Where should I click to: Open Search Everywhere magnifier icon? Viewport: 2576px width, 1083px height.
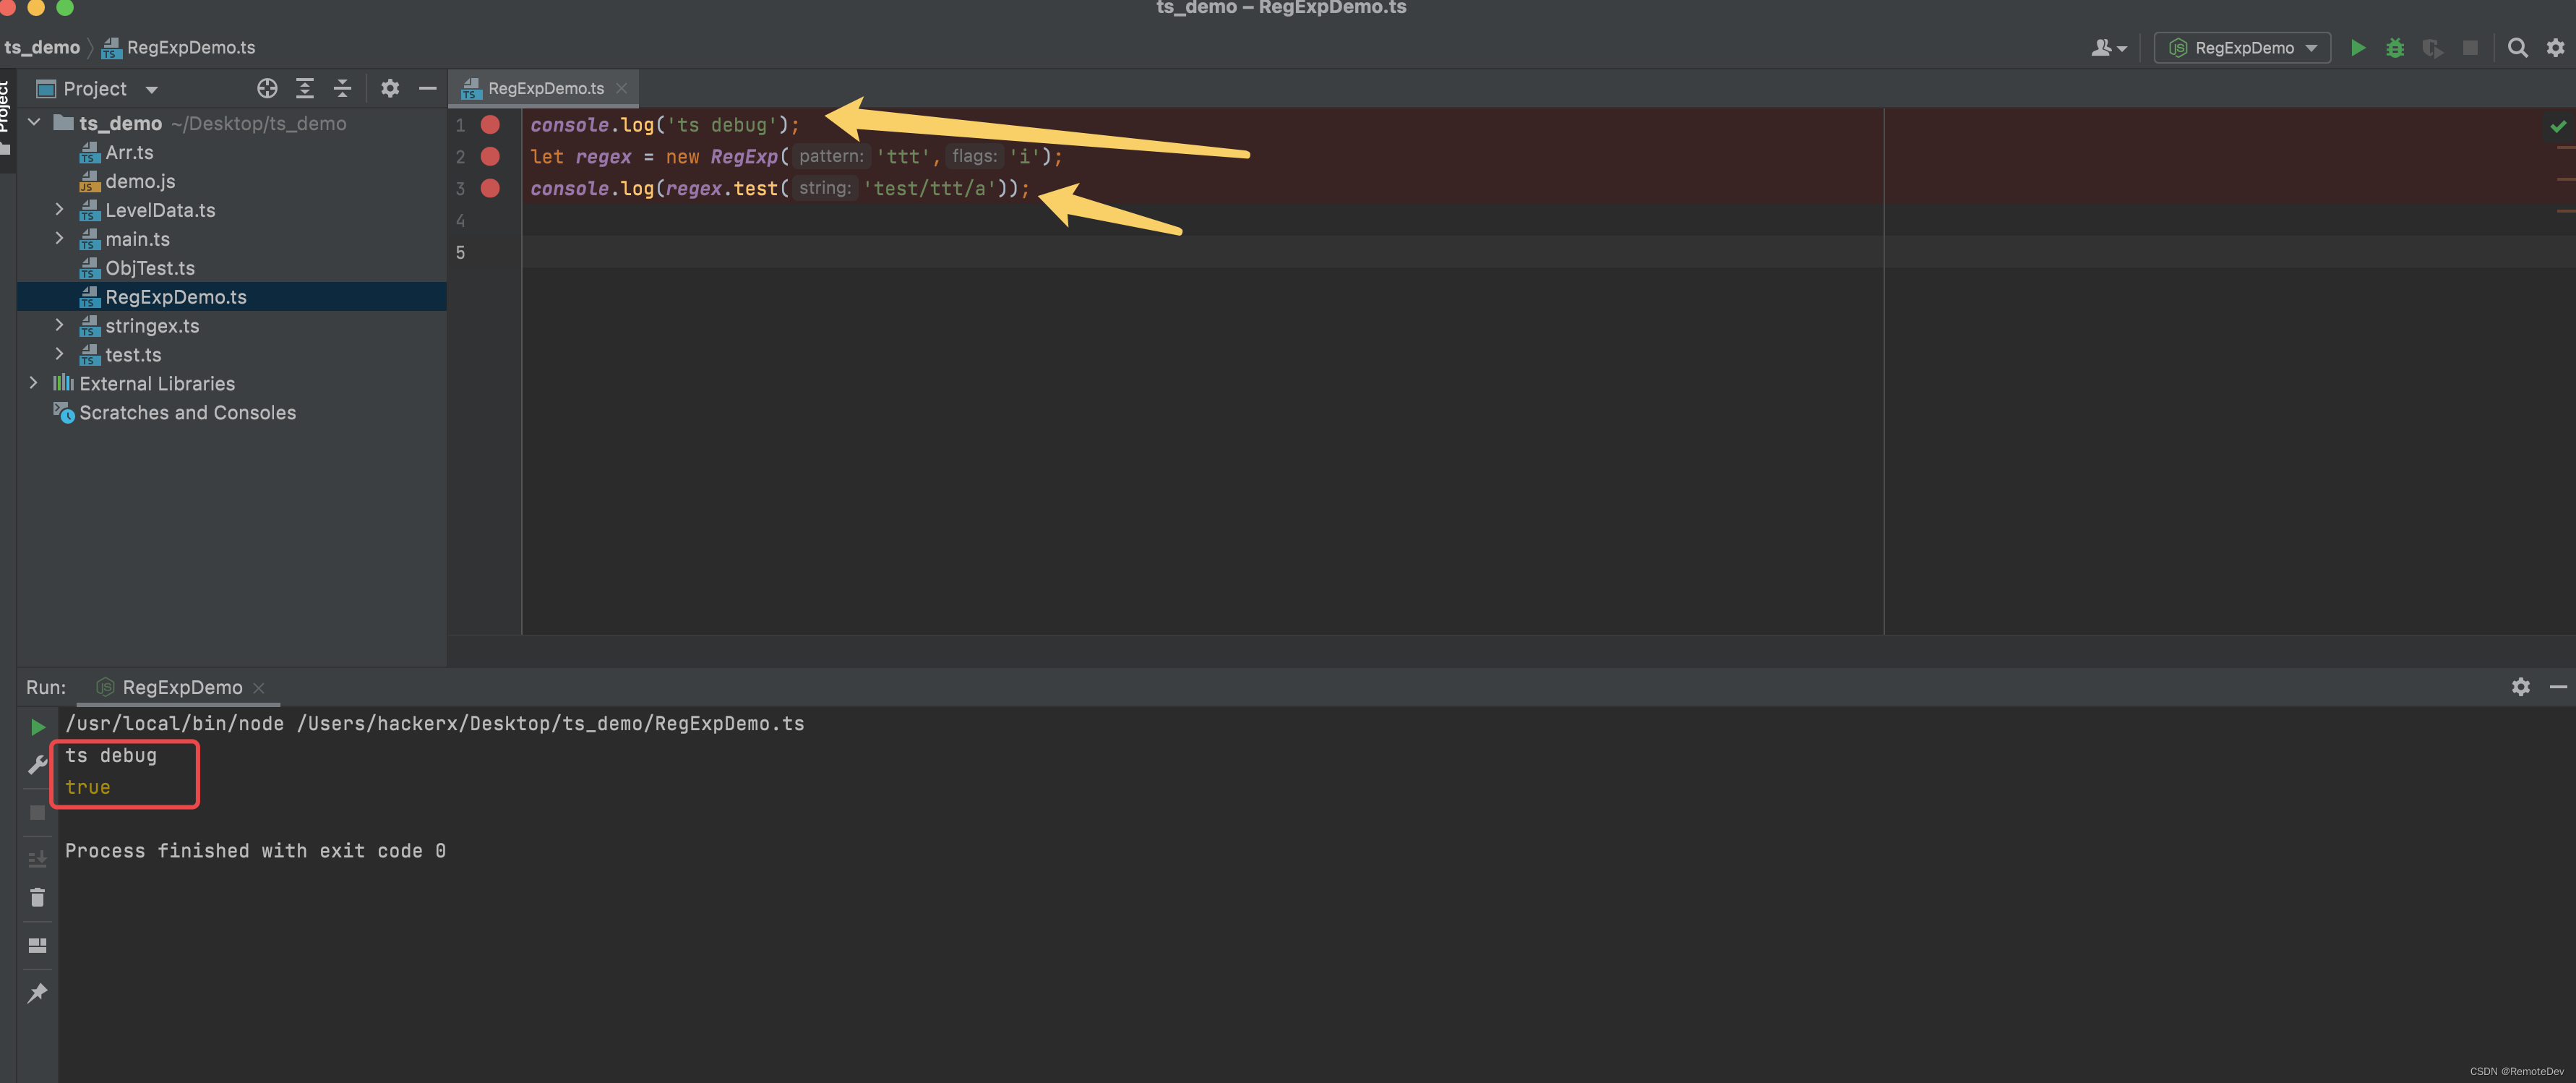click(x=2517, y=48)
